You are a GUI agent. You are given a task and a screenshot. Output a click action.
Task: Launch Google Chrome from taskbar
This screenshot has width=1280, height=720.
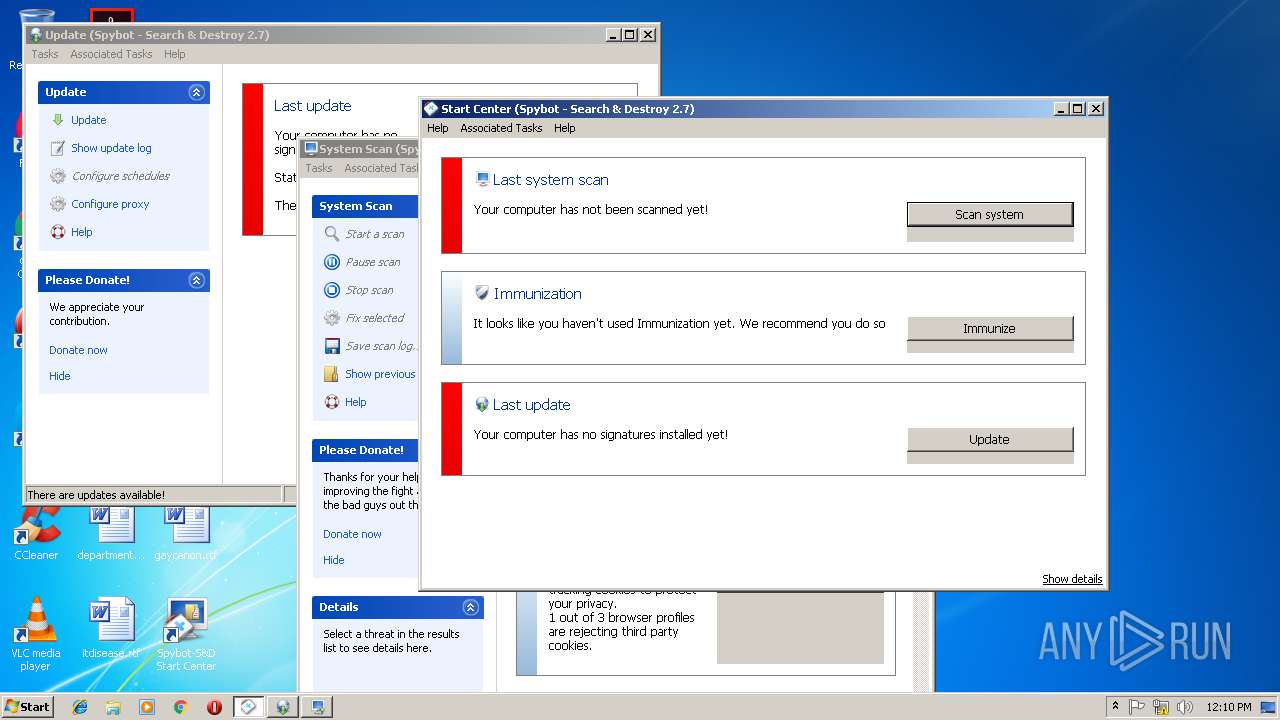[x=180, y=707]
